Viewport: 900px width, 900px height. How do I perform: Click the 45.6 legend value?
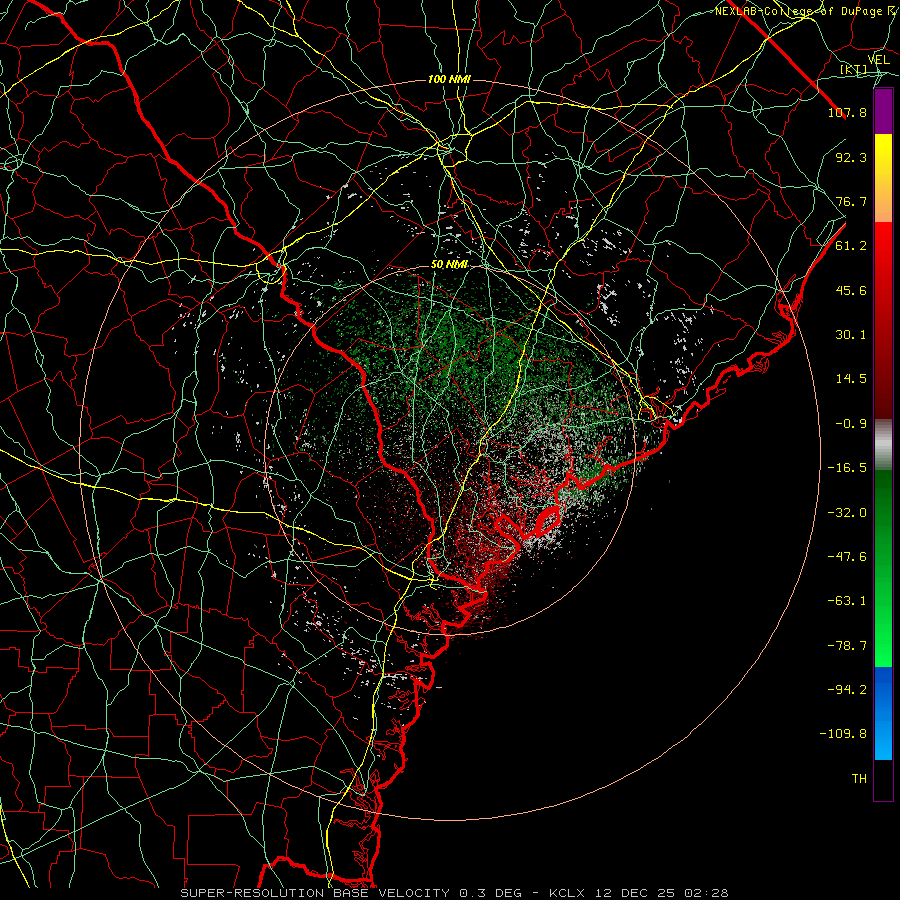pos(851,290)
